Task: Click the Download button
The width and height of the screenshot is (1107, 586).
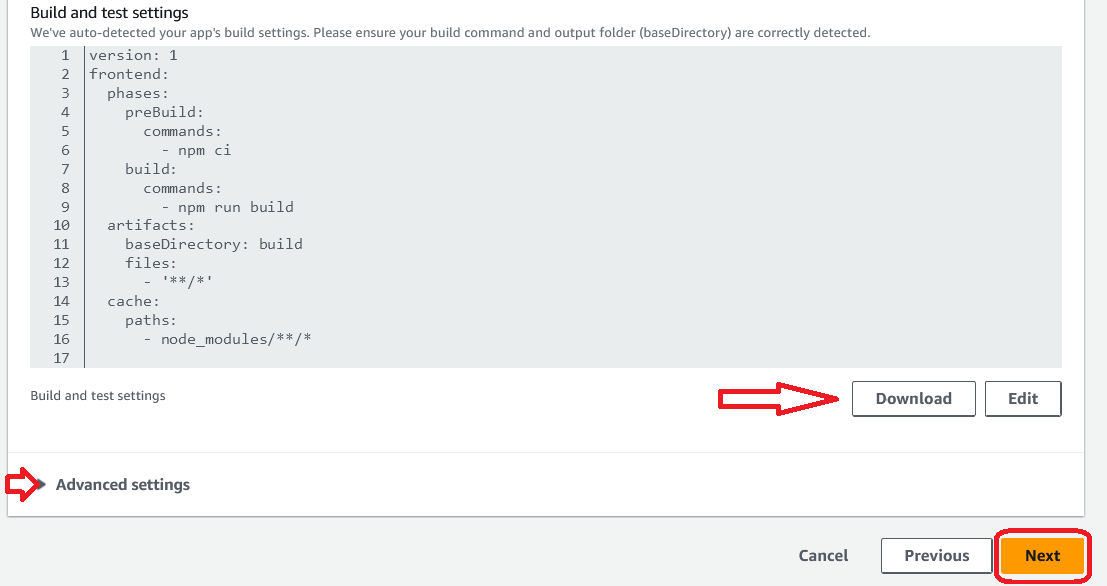Action: pyautogui.click(x=914, y=398)
